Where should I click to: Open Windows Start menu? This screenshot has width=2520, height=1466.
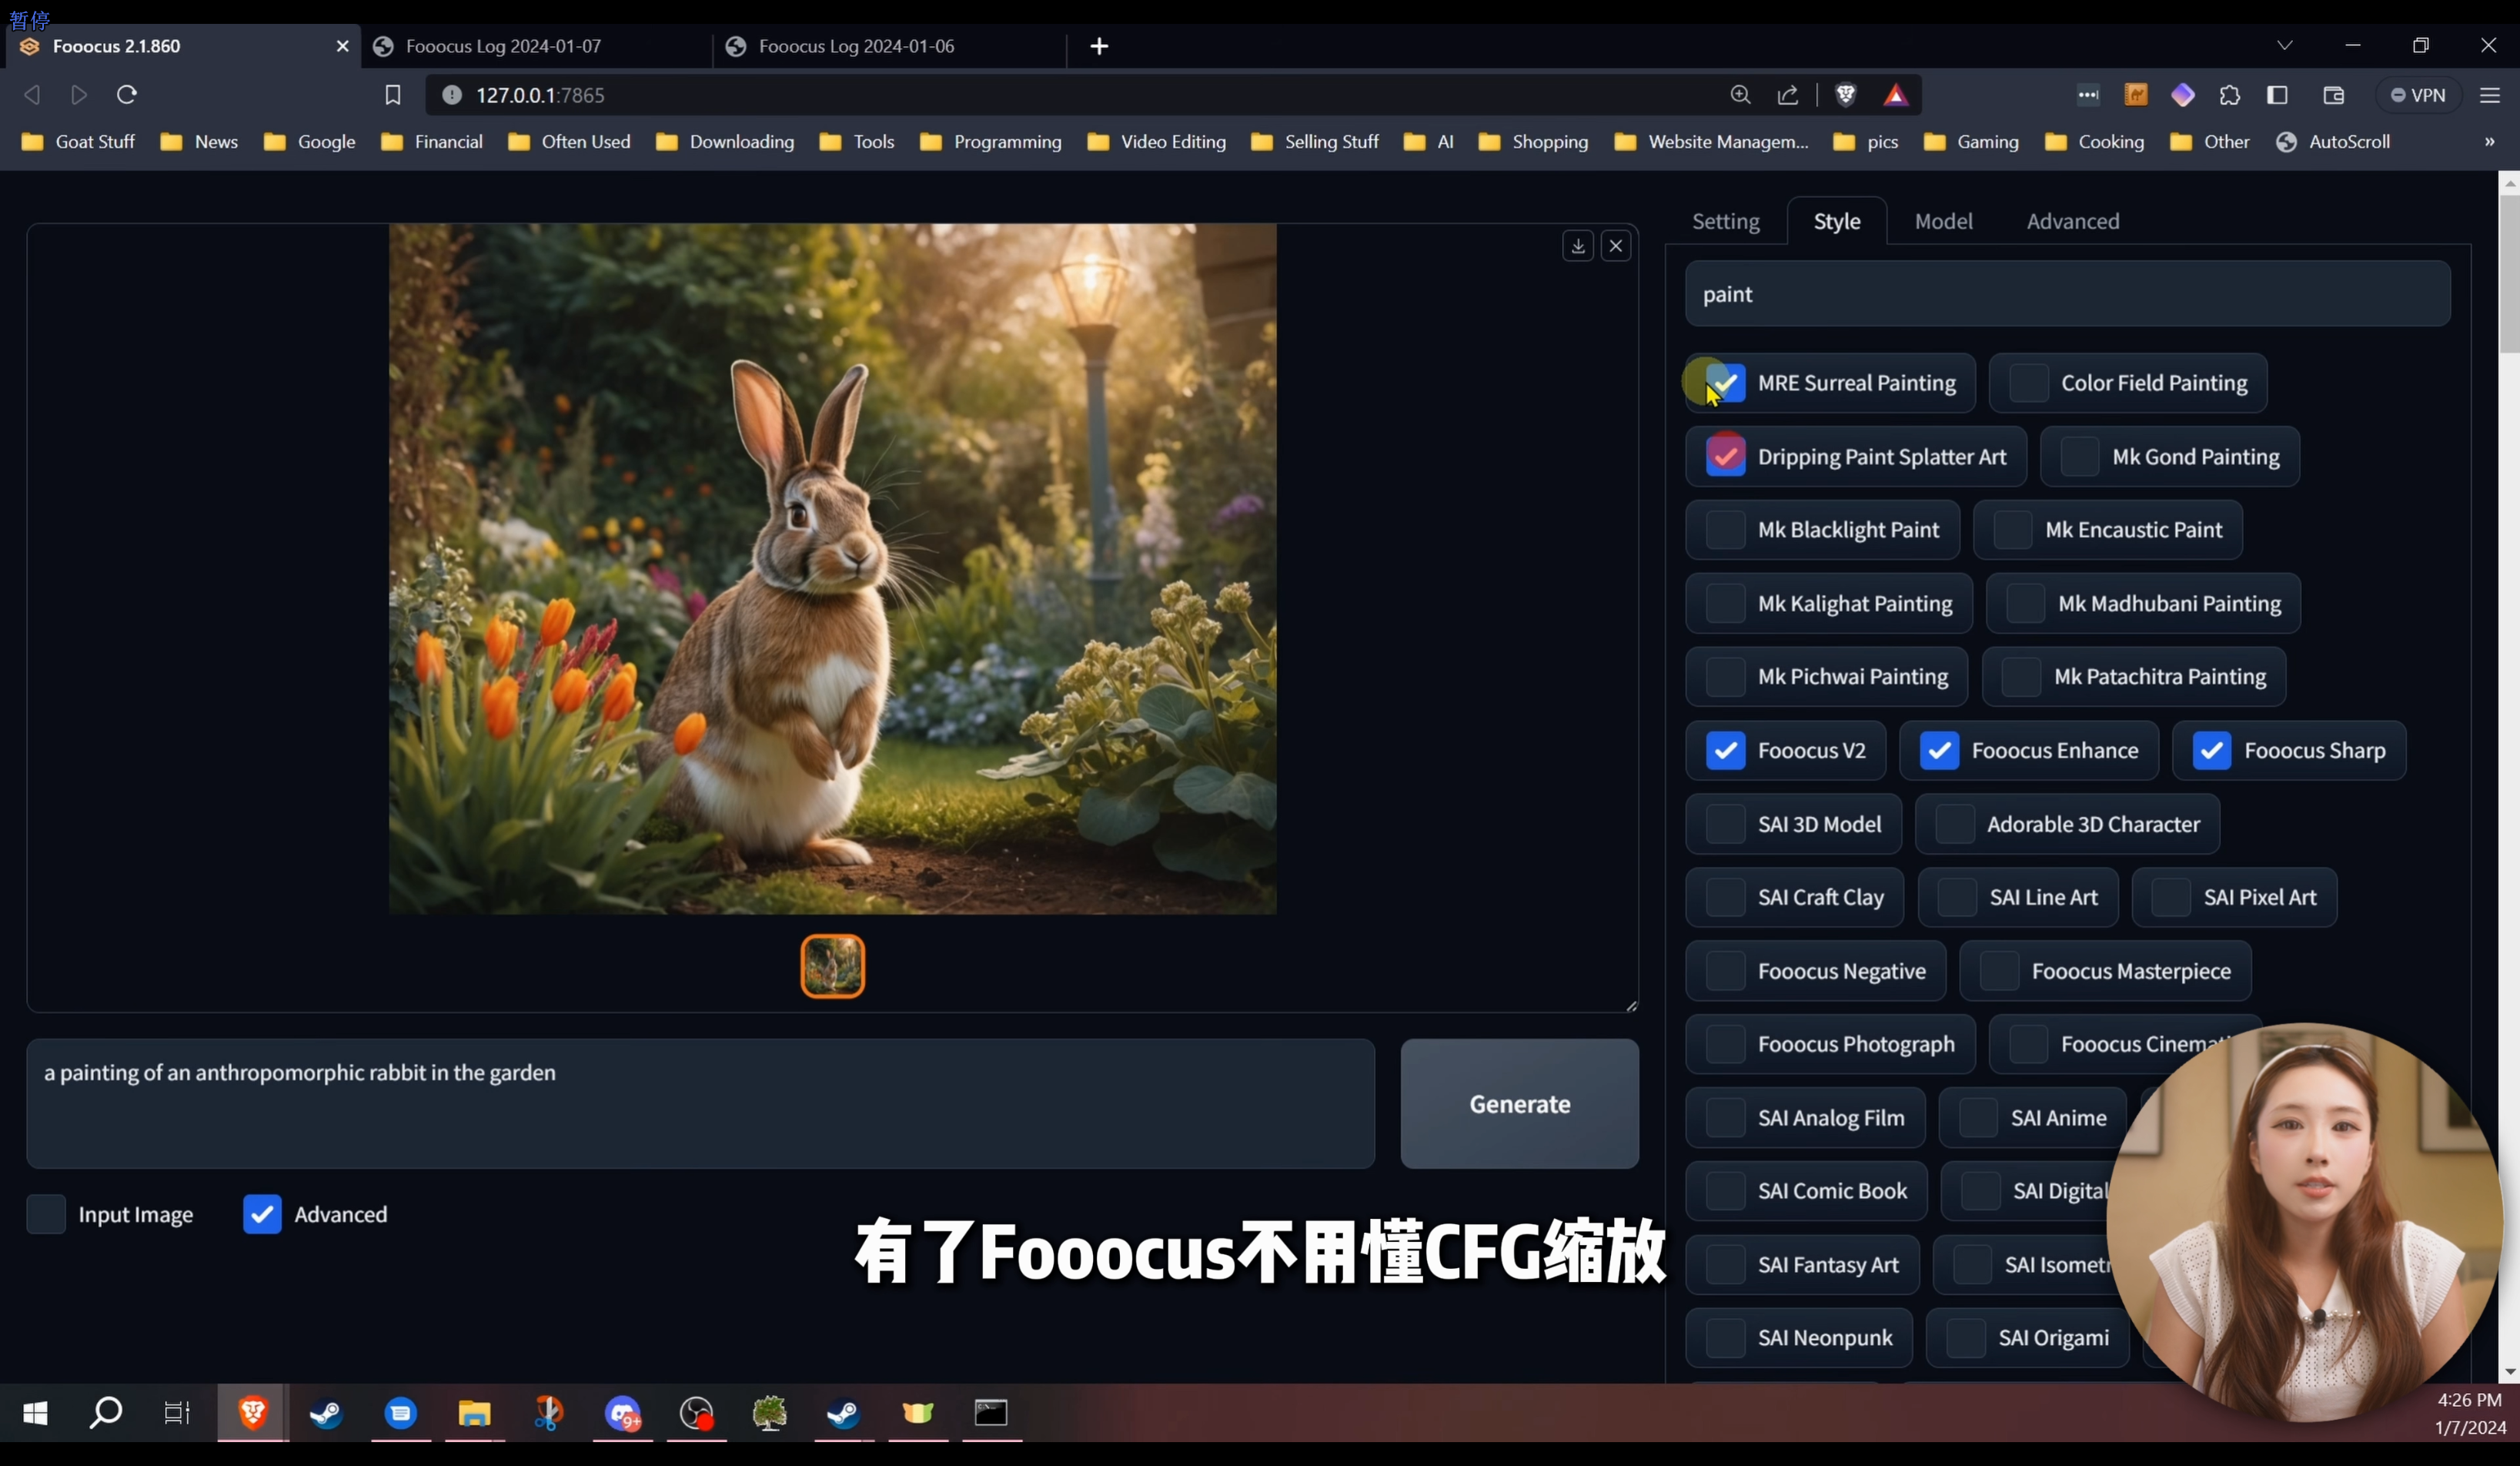[x=35, y=1413]
